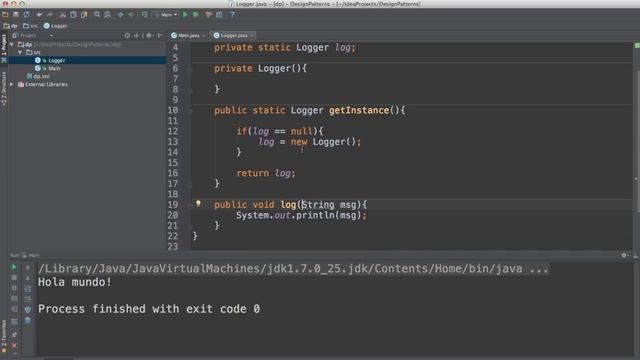Copy selection using the toolbar icon
This screenshot has height=360, width=640.
[x=73, y=15]
